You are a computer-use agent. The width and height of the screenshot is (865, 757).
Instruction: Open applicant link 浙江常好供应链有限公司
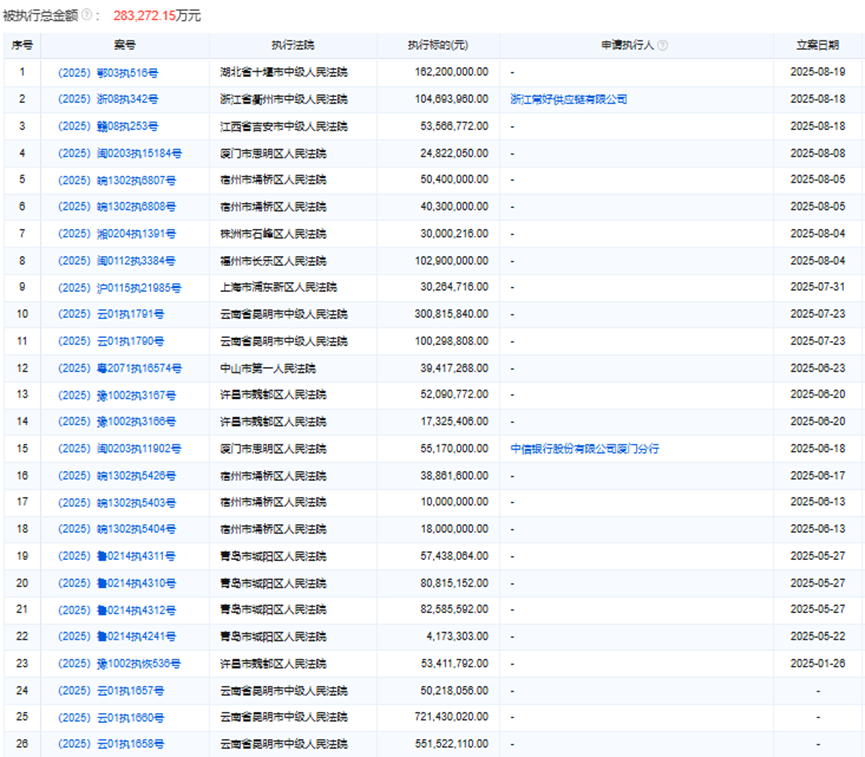coord(568,99)
